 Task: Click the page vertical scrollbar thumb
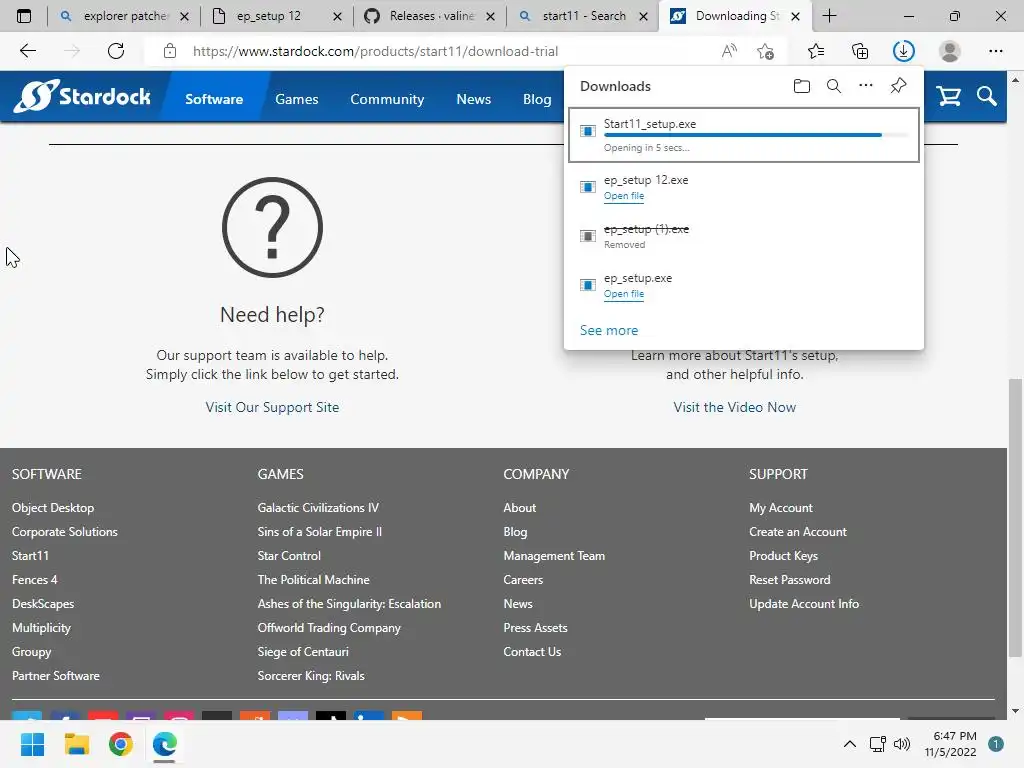click(1015, 516)
